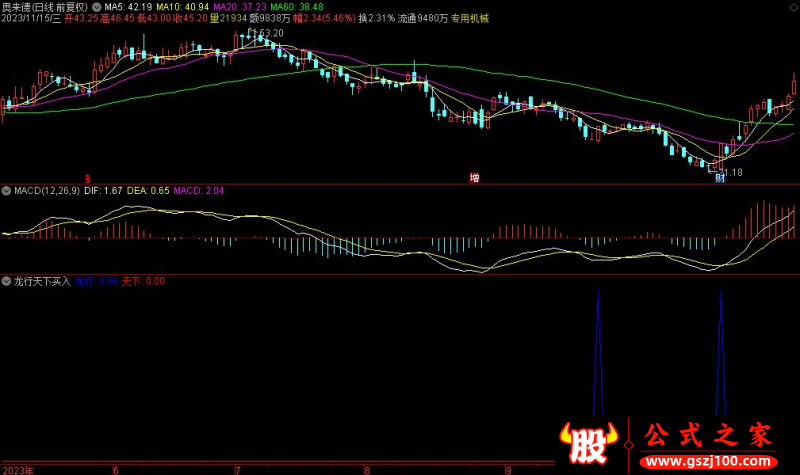Click the change value 幅2.34(5.46%)
Screen dimensions: 800x475
(x=324, y=18)
